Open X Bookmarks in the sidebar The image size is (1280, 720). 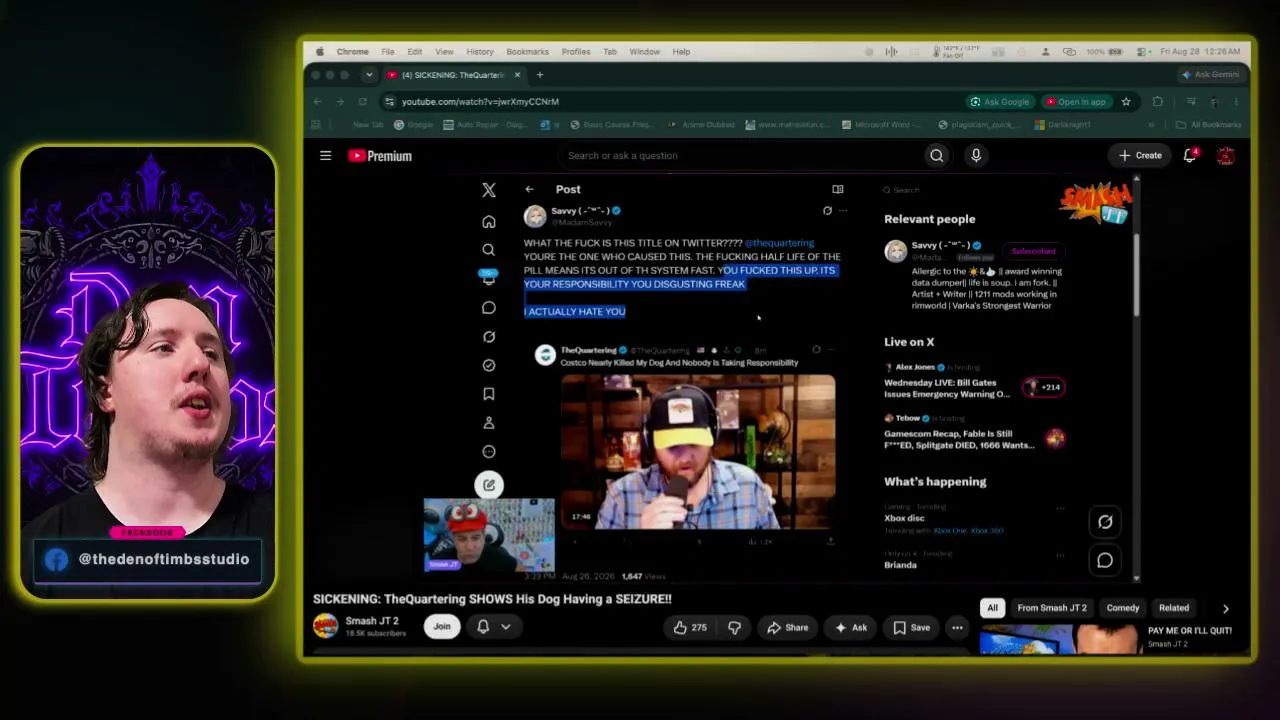[x=489, y=394]
